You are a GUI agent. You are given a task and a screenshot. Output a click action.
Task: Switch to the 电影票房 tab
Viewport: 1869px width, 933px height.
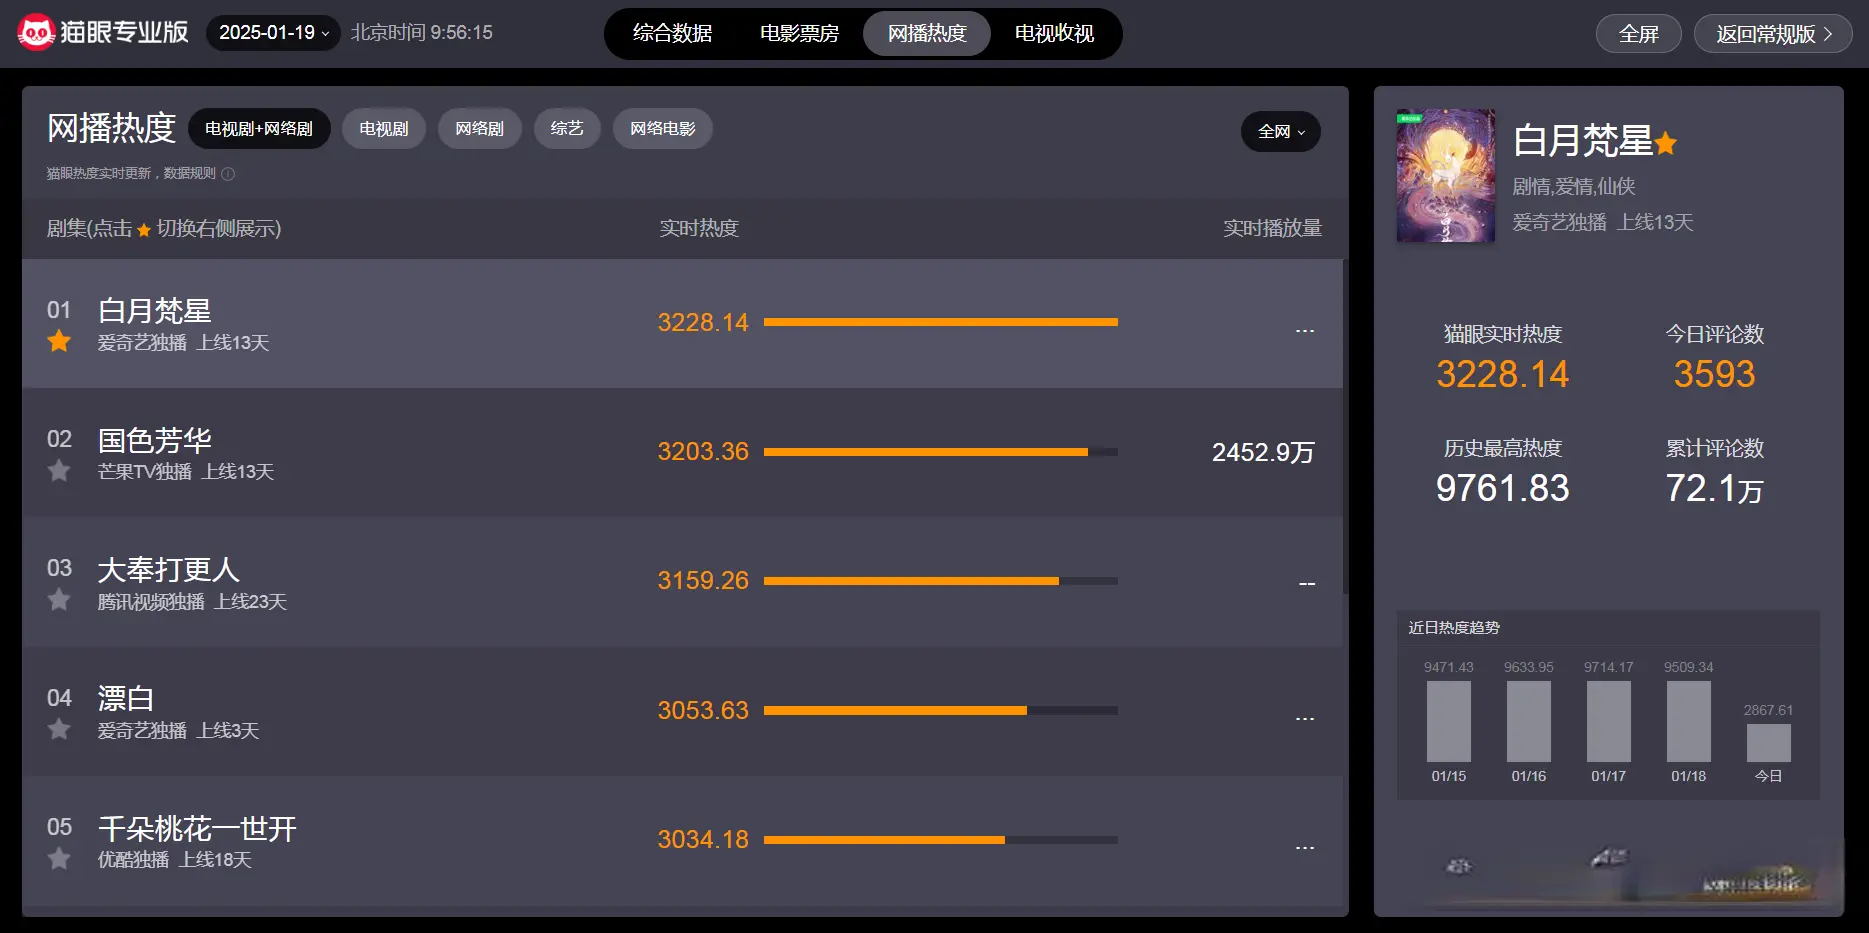point(799,33)
